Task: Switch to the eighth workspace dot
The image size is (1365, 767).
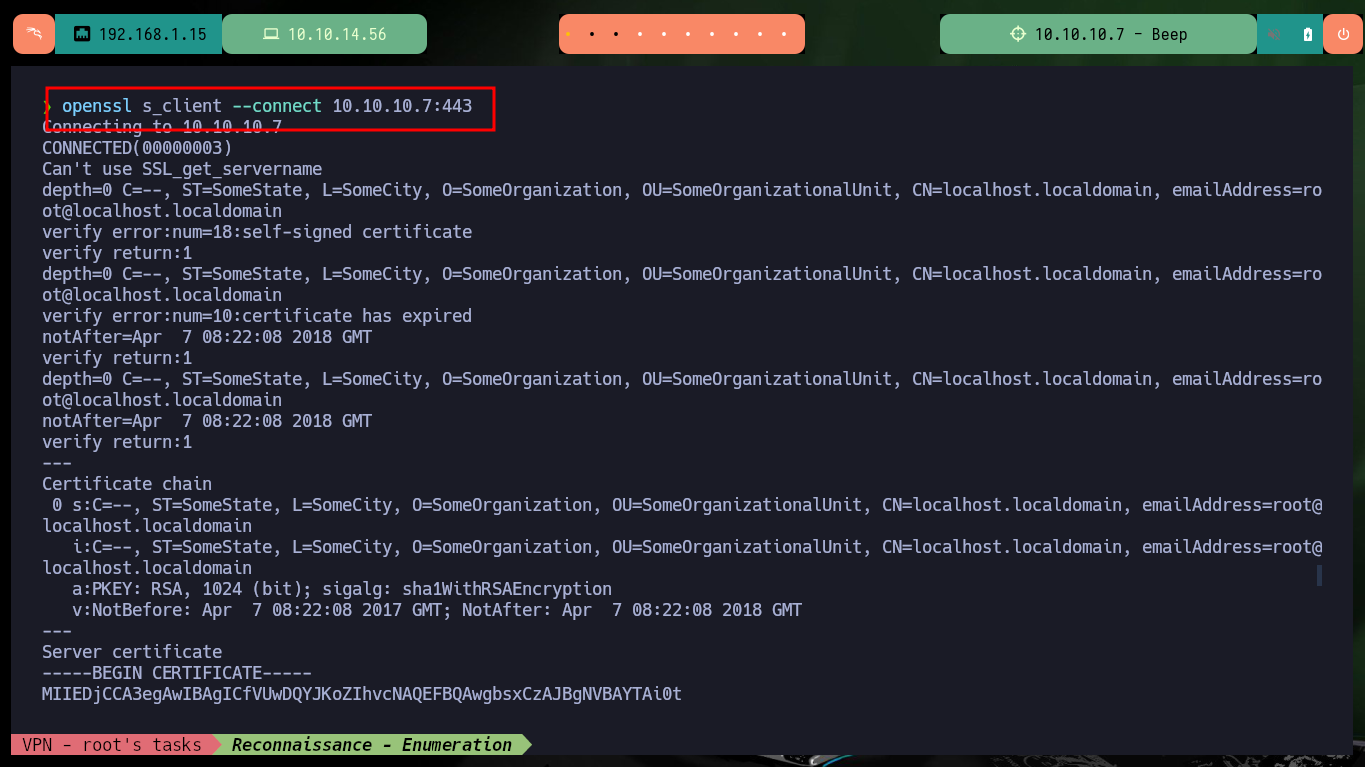Action: click(736, 34)
